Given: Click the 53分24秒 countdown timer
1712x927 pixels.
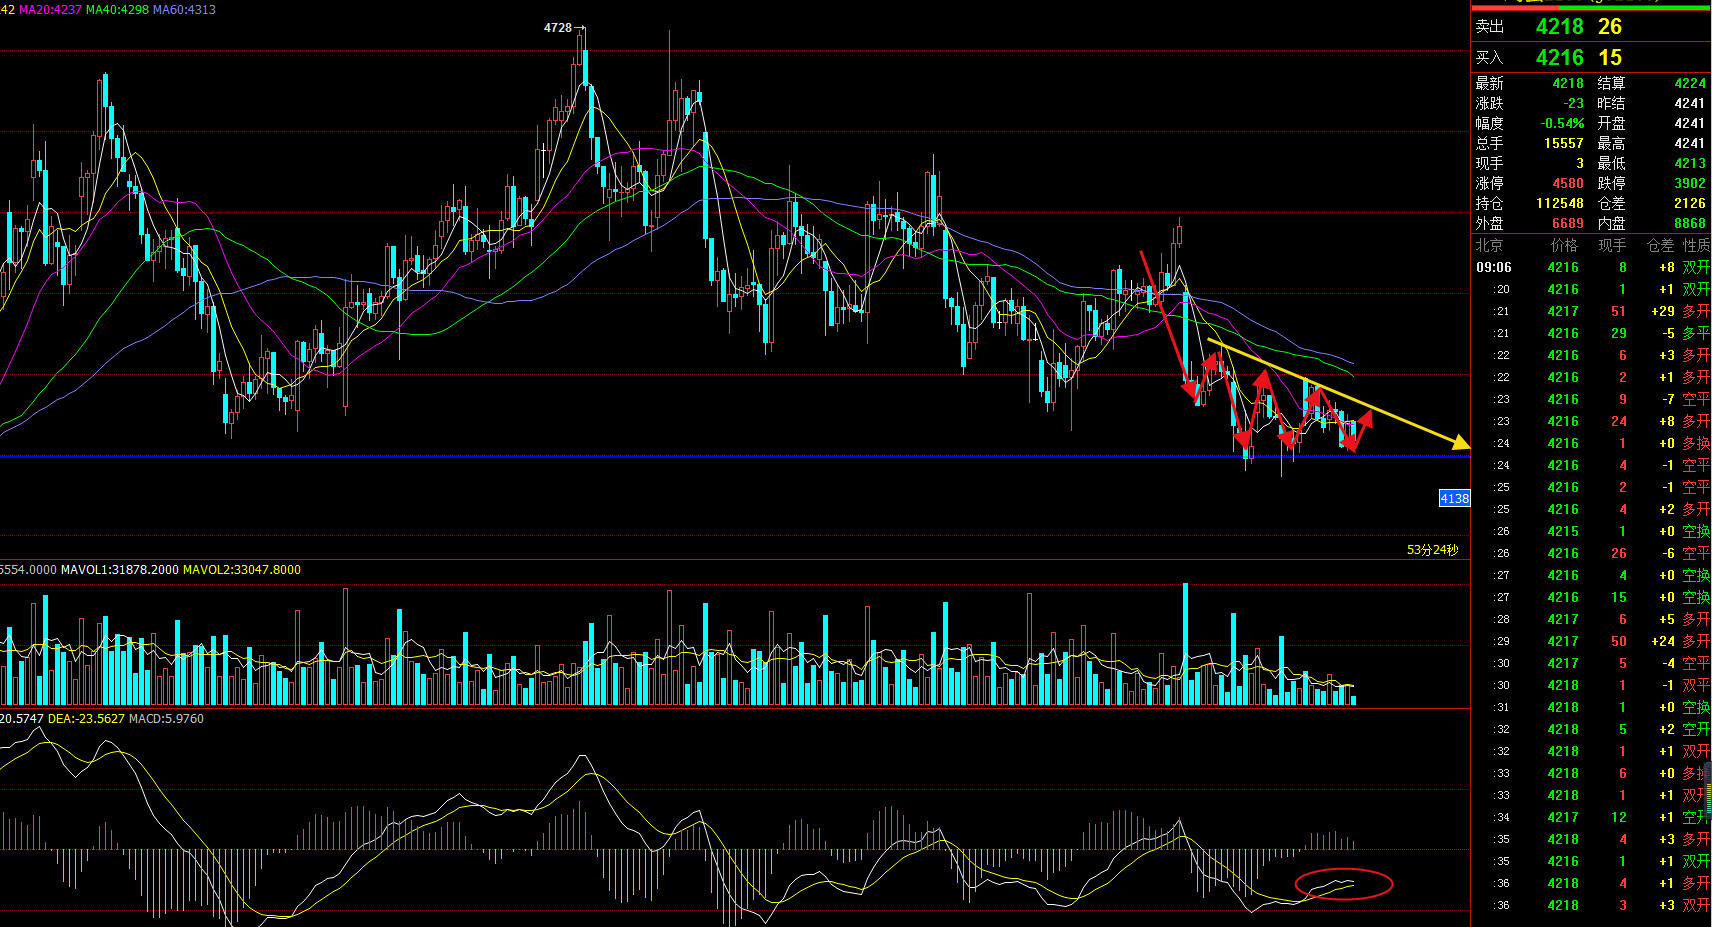Looking at the screenshot, I should [x=1432, y=550].
